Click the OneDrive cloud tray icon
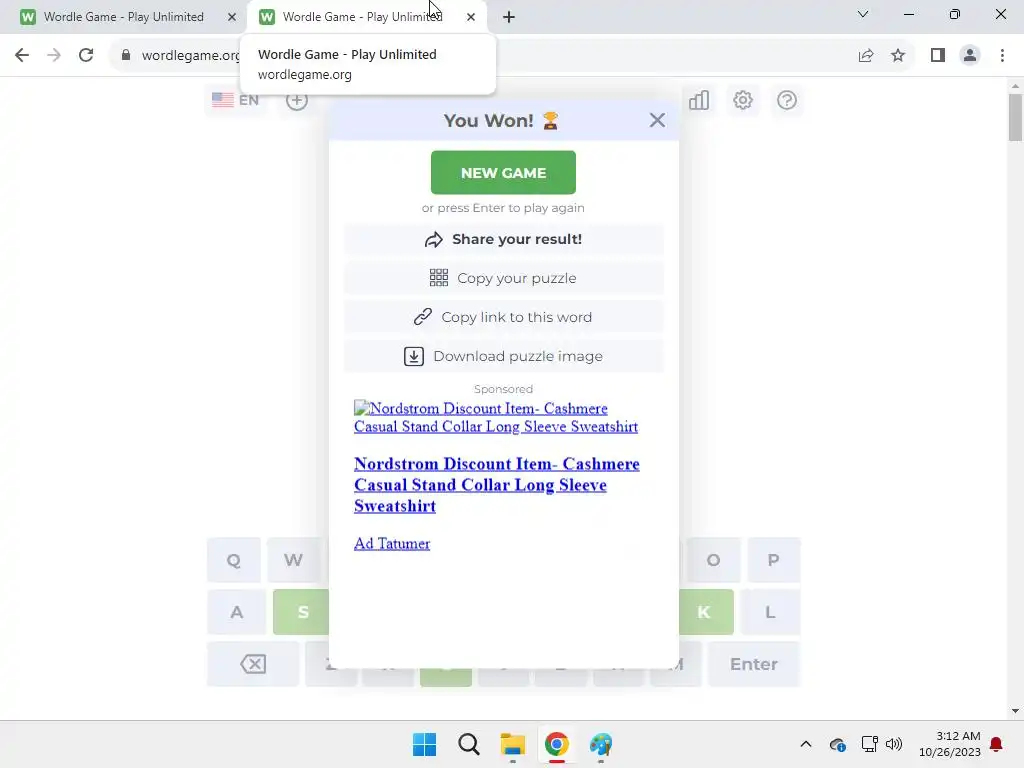 (x=838, y=744)
